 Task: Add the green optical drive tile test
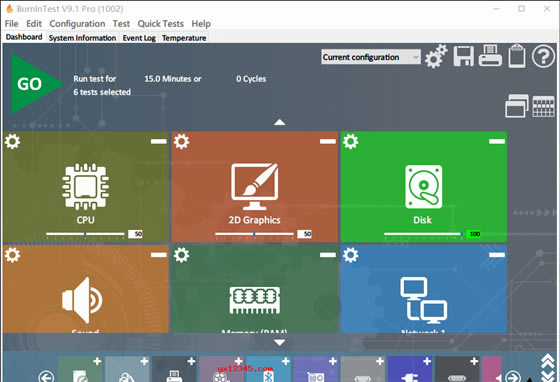[97, 361]
